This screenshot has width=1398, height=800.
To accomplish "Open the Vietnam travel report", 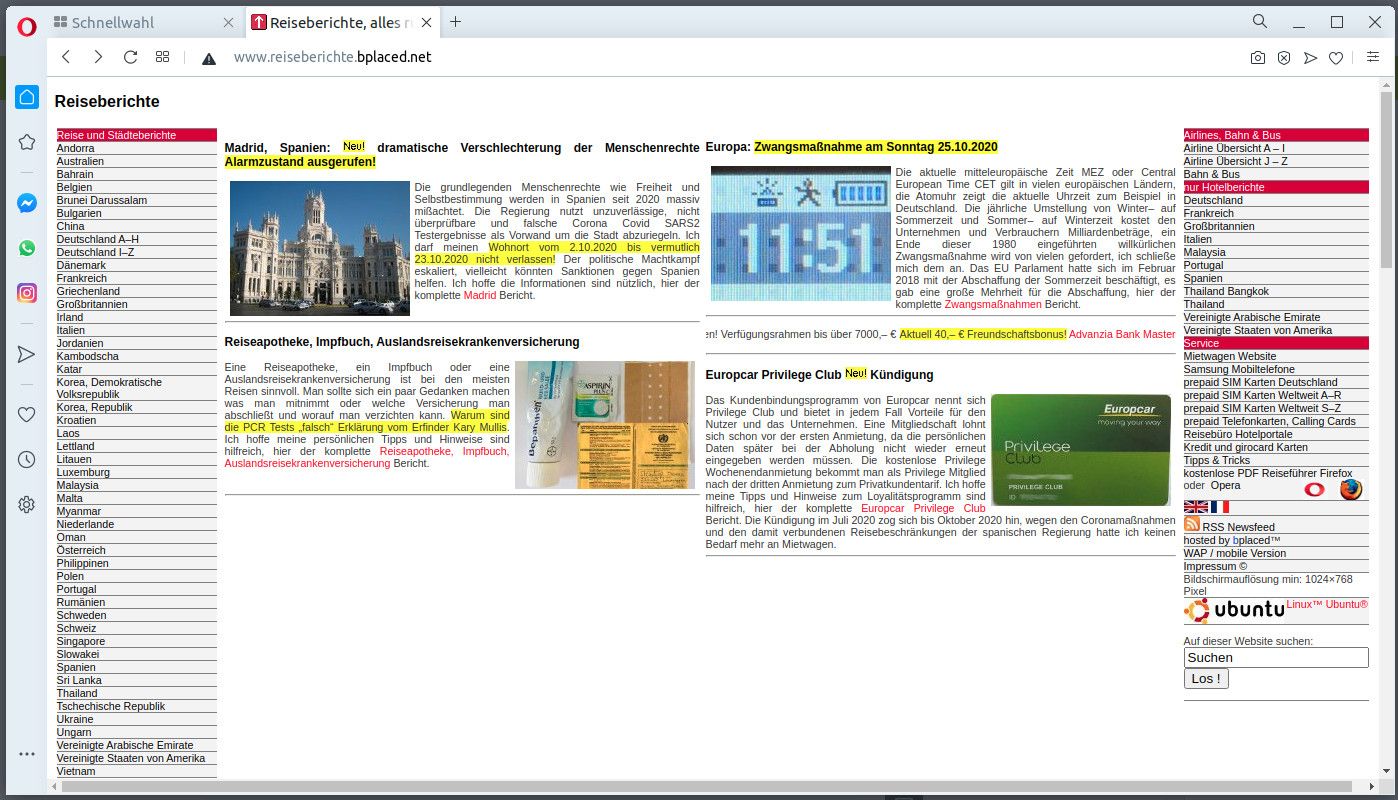I will [x=76, y=771].
